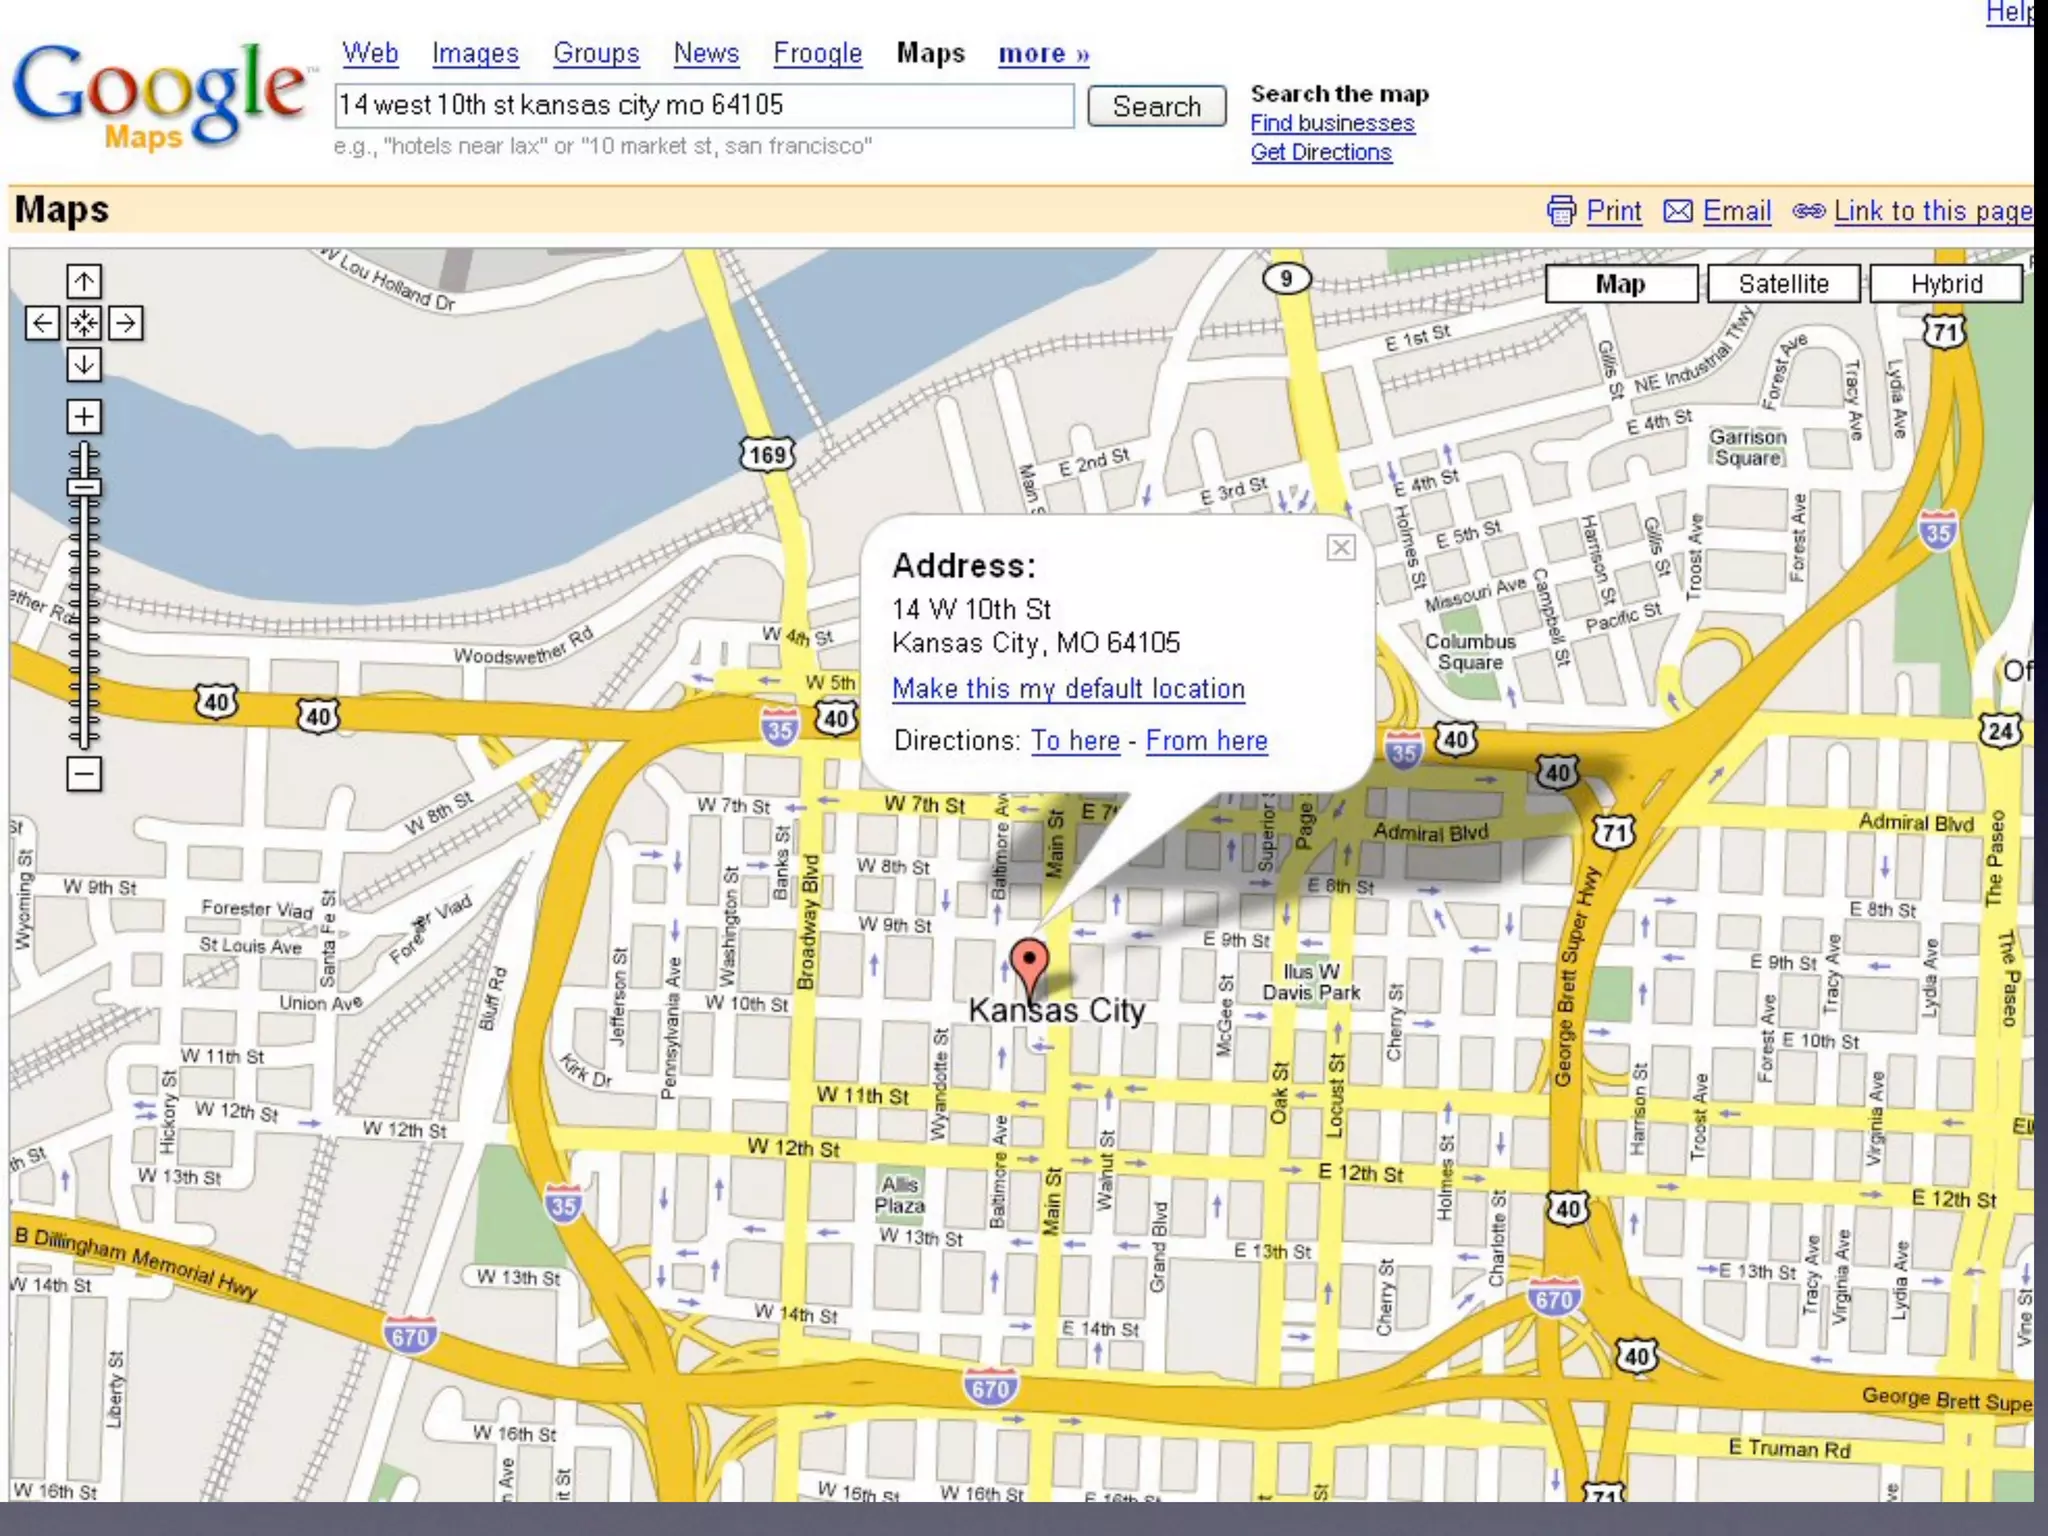Select the Map view mode
The image size is (2048, 1536).
tap(1620, 284)
